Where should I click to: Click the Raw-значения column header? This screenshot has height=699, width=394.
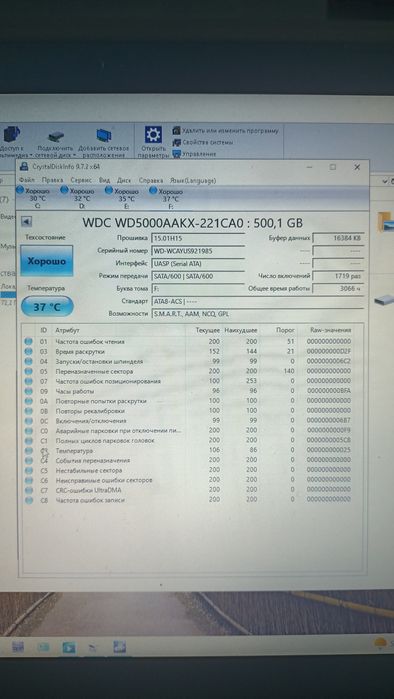(330, 330)
